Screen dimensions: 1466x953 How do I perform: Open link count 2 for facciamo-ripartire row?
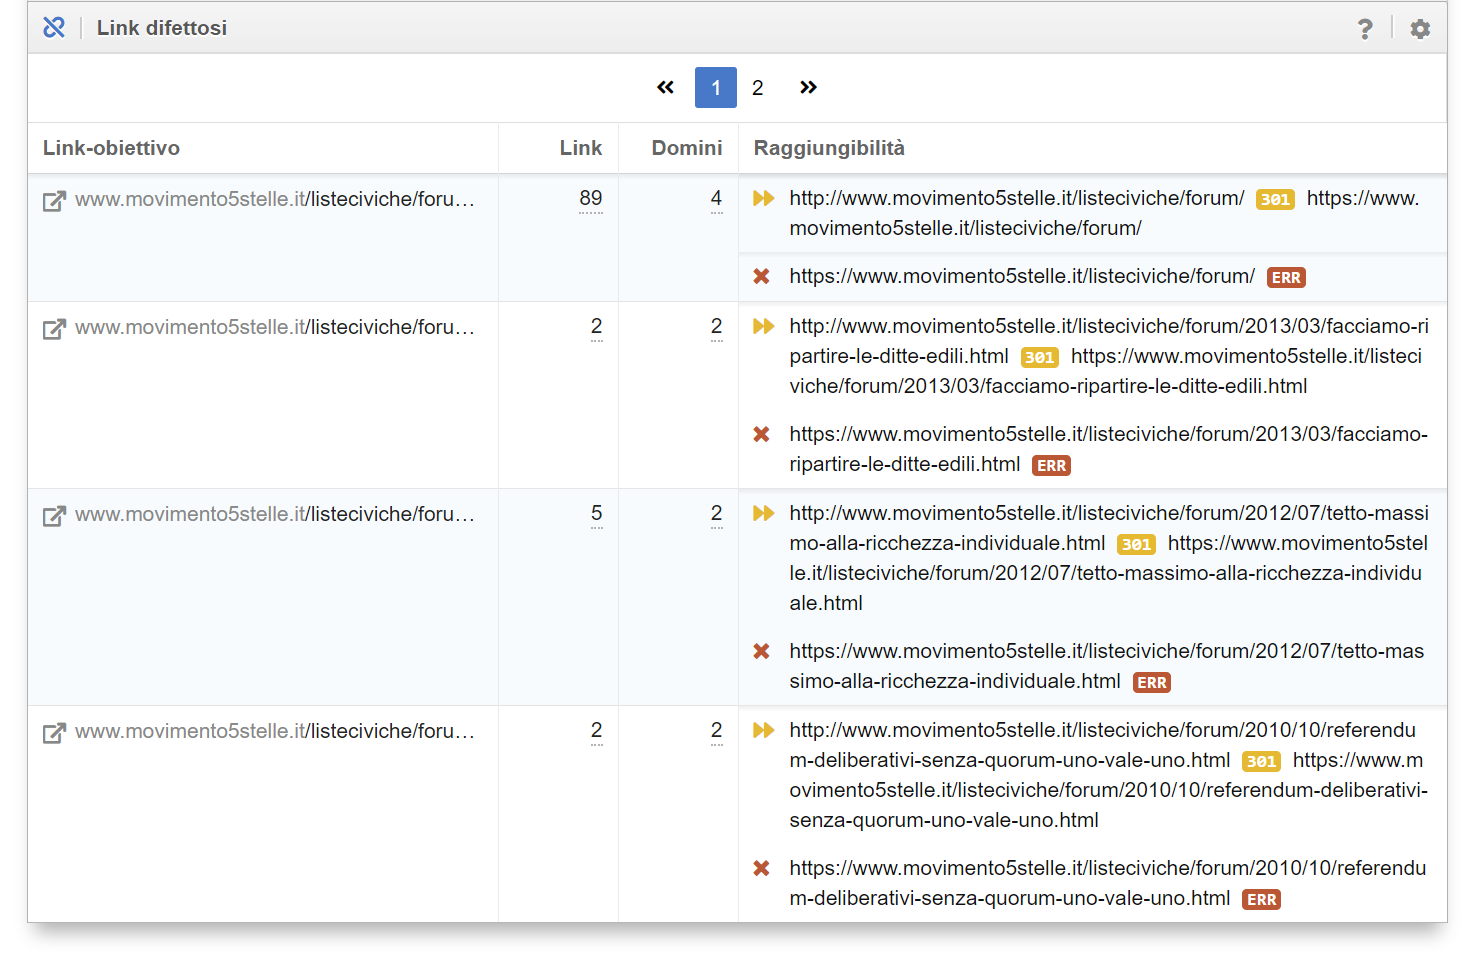(x=597, y=327)
